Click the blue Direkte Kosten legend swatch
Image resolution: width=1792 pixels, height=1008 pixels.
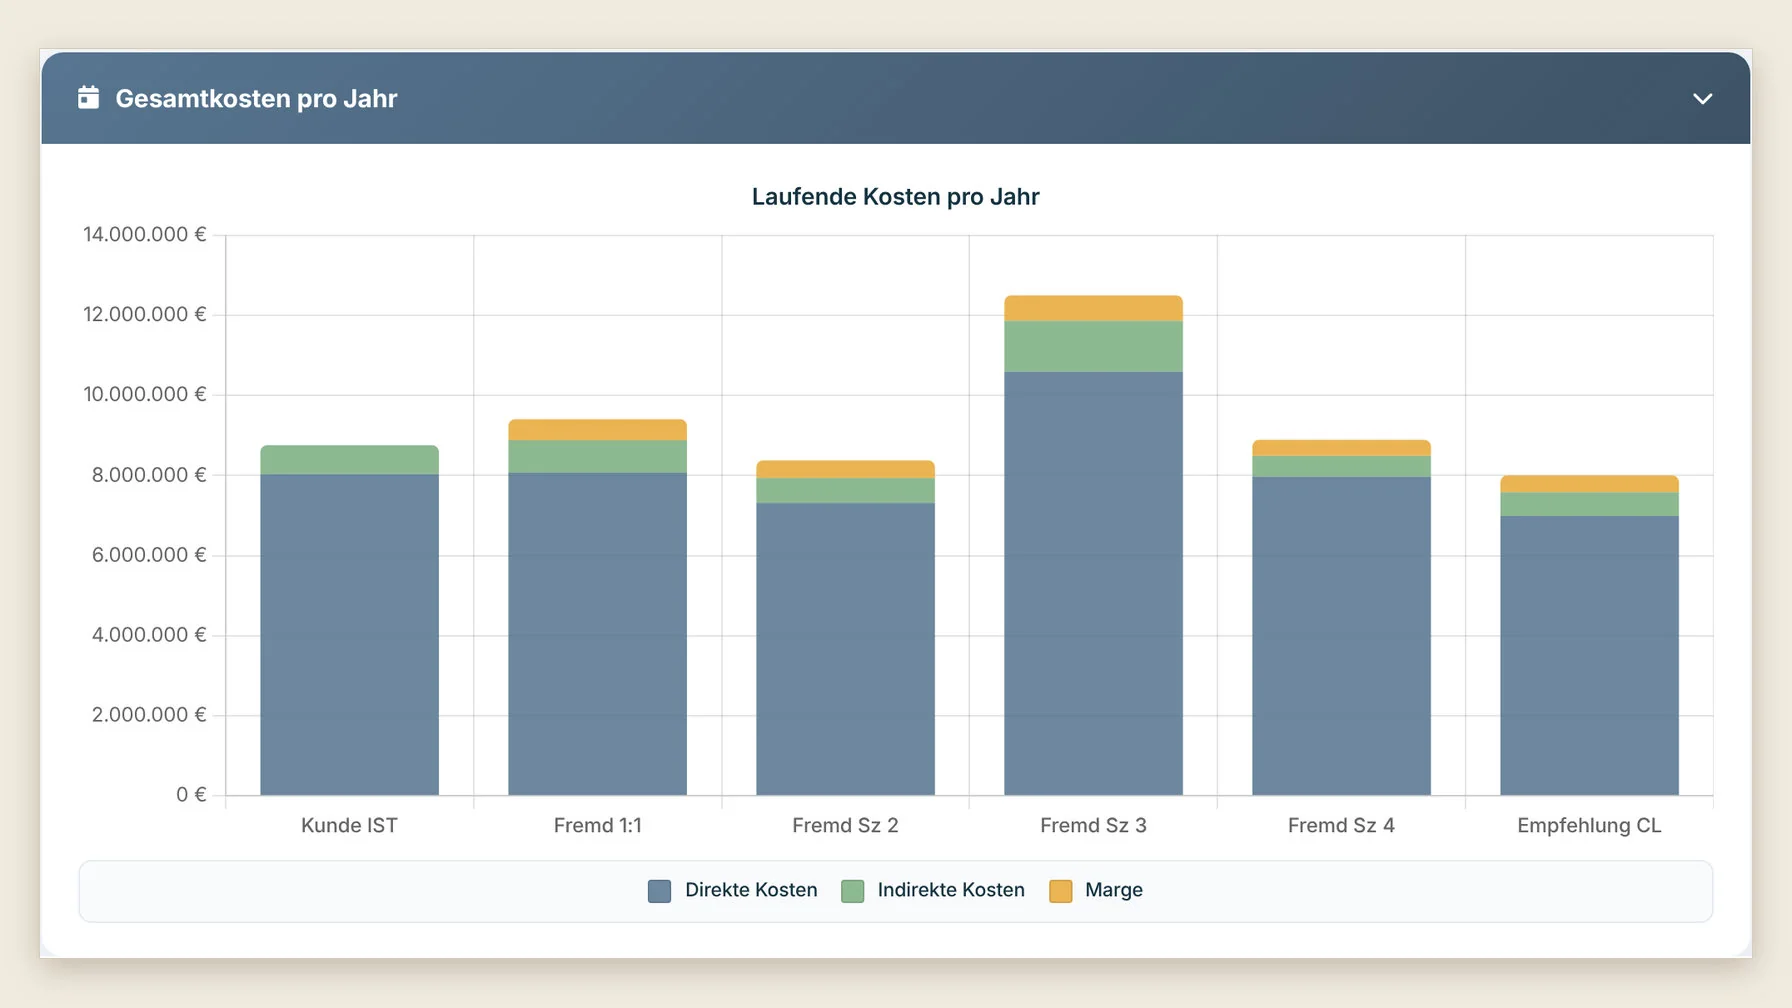pos(659,891)
